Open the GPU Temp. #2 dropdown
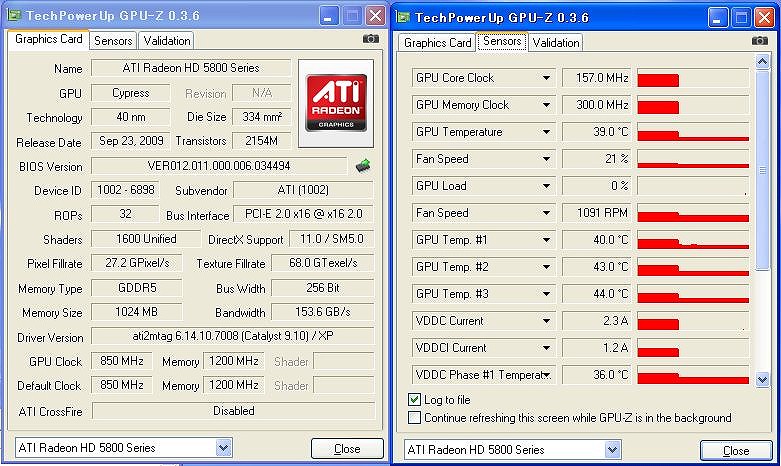The height and width of the screenshot is (466, 781). pyautogui.click(x=546, y=267)
